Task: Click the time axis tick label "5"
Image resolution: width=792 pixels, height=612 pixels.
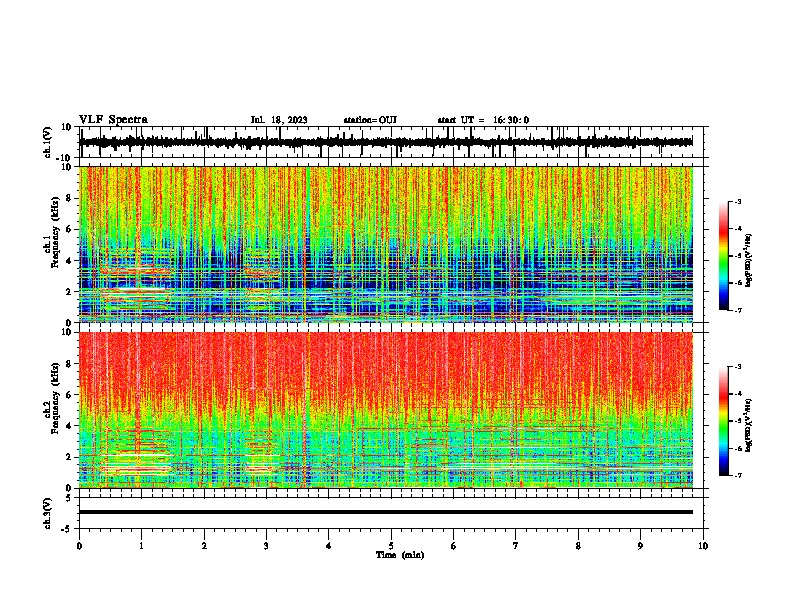Action: click(x=391, y=546)
